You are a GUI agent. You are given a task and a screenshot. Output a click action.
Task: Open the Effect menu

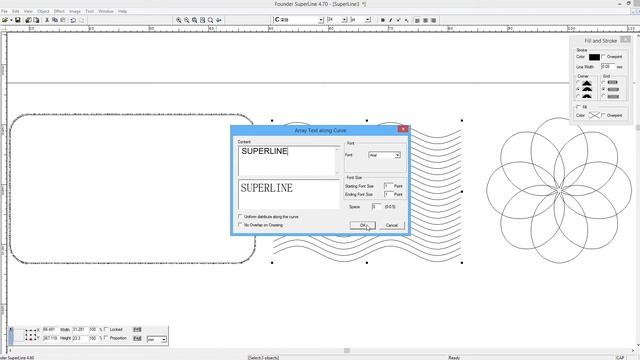click(x=59, y=11)
